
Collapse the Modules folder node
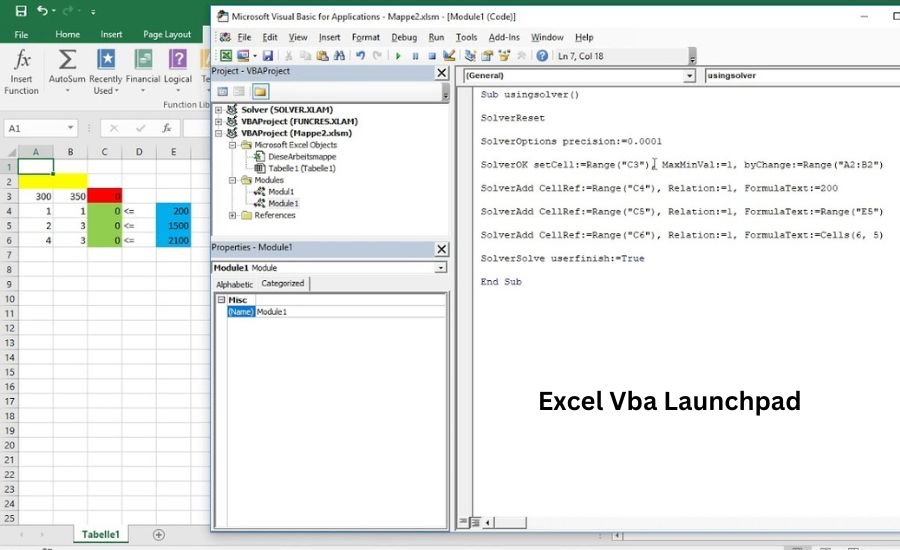point(232,180)
